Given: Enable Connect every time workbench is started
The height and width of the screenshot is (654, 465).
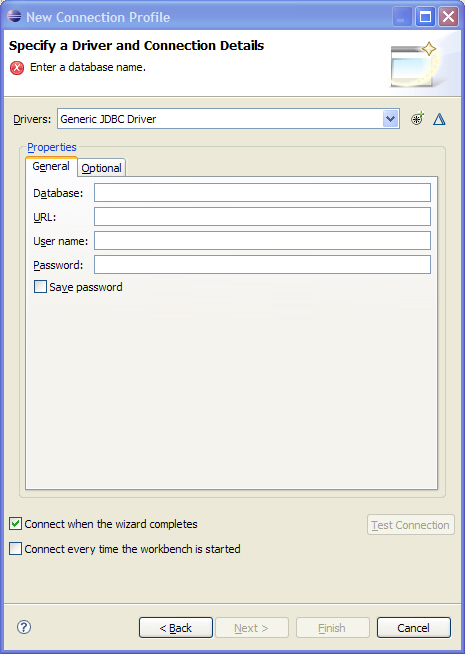Looking at the screenshot, I should tap(15, 548).
